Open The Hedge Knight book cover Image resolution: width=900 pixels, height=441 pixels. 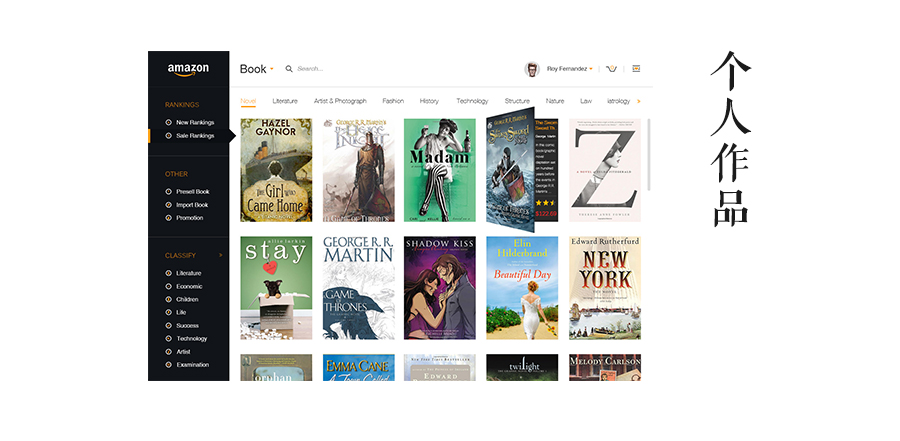point(359,170)
